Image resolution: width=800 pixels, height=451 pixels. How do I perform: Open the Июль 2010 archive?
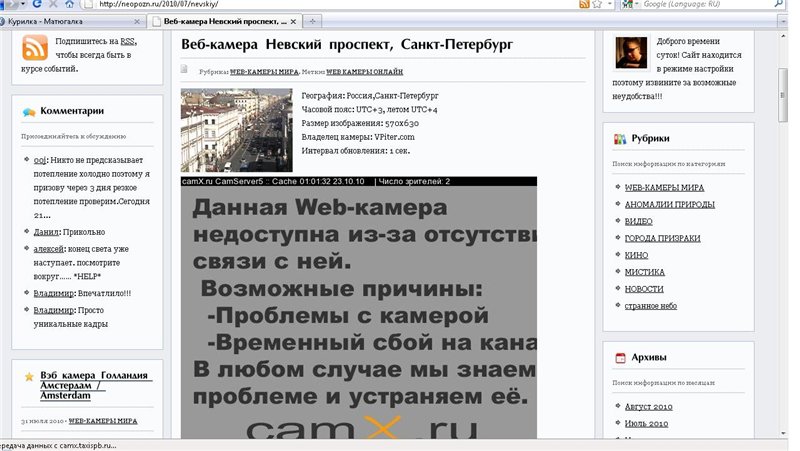(646, 423)
